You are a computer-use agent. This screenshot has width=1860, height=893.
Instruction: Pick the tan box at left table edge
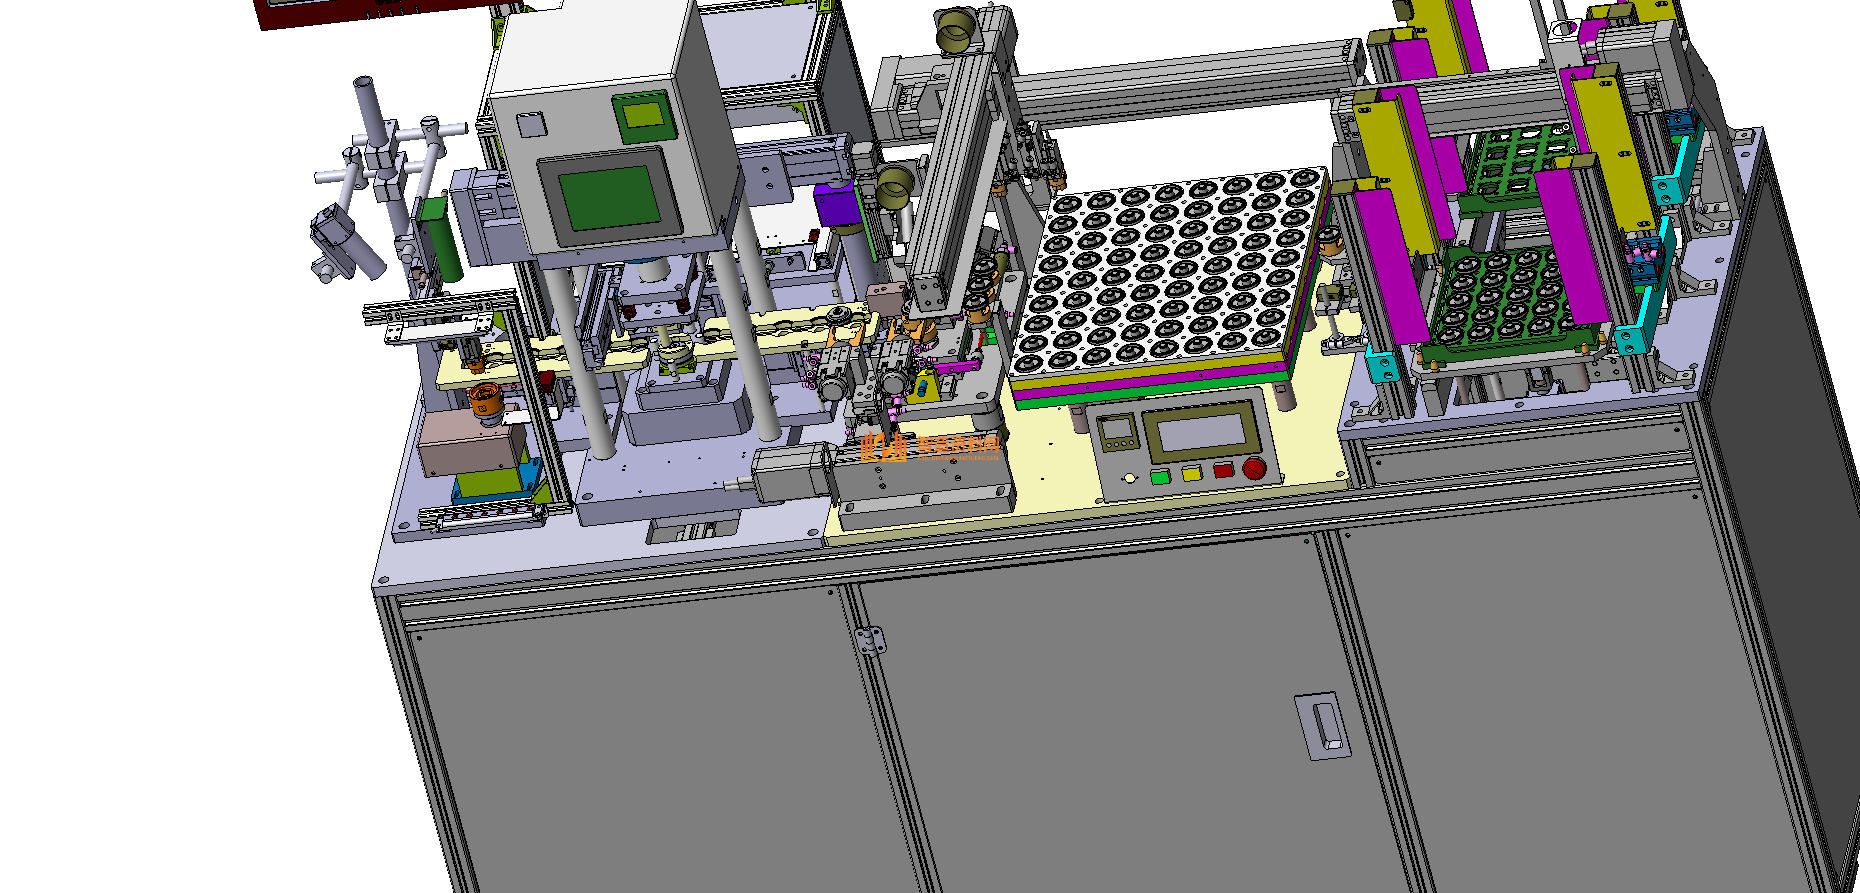coord(470,443)
